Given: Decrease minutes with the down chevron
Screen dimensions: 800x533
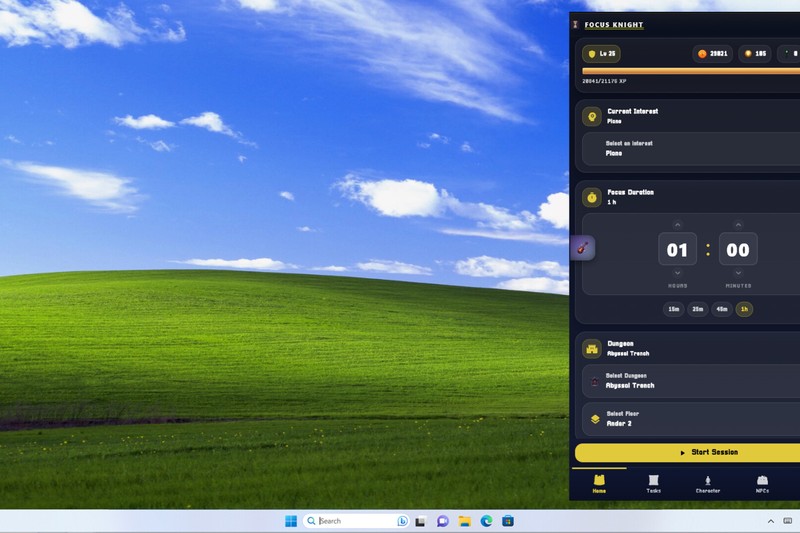Looking at the screenshot, I should (738, 273).
